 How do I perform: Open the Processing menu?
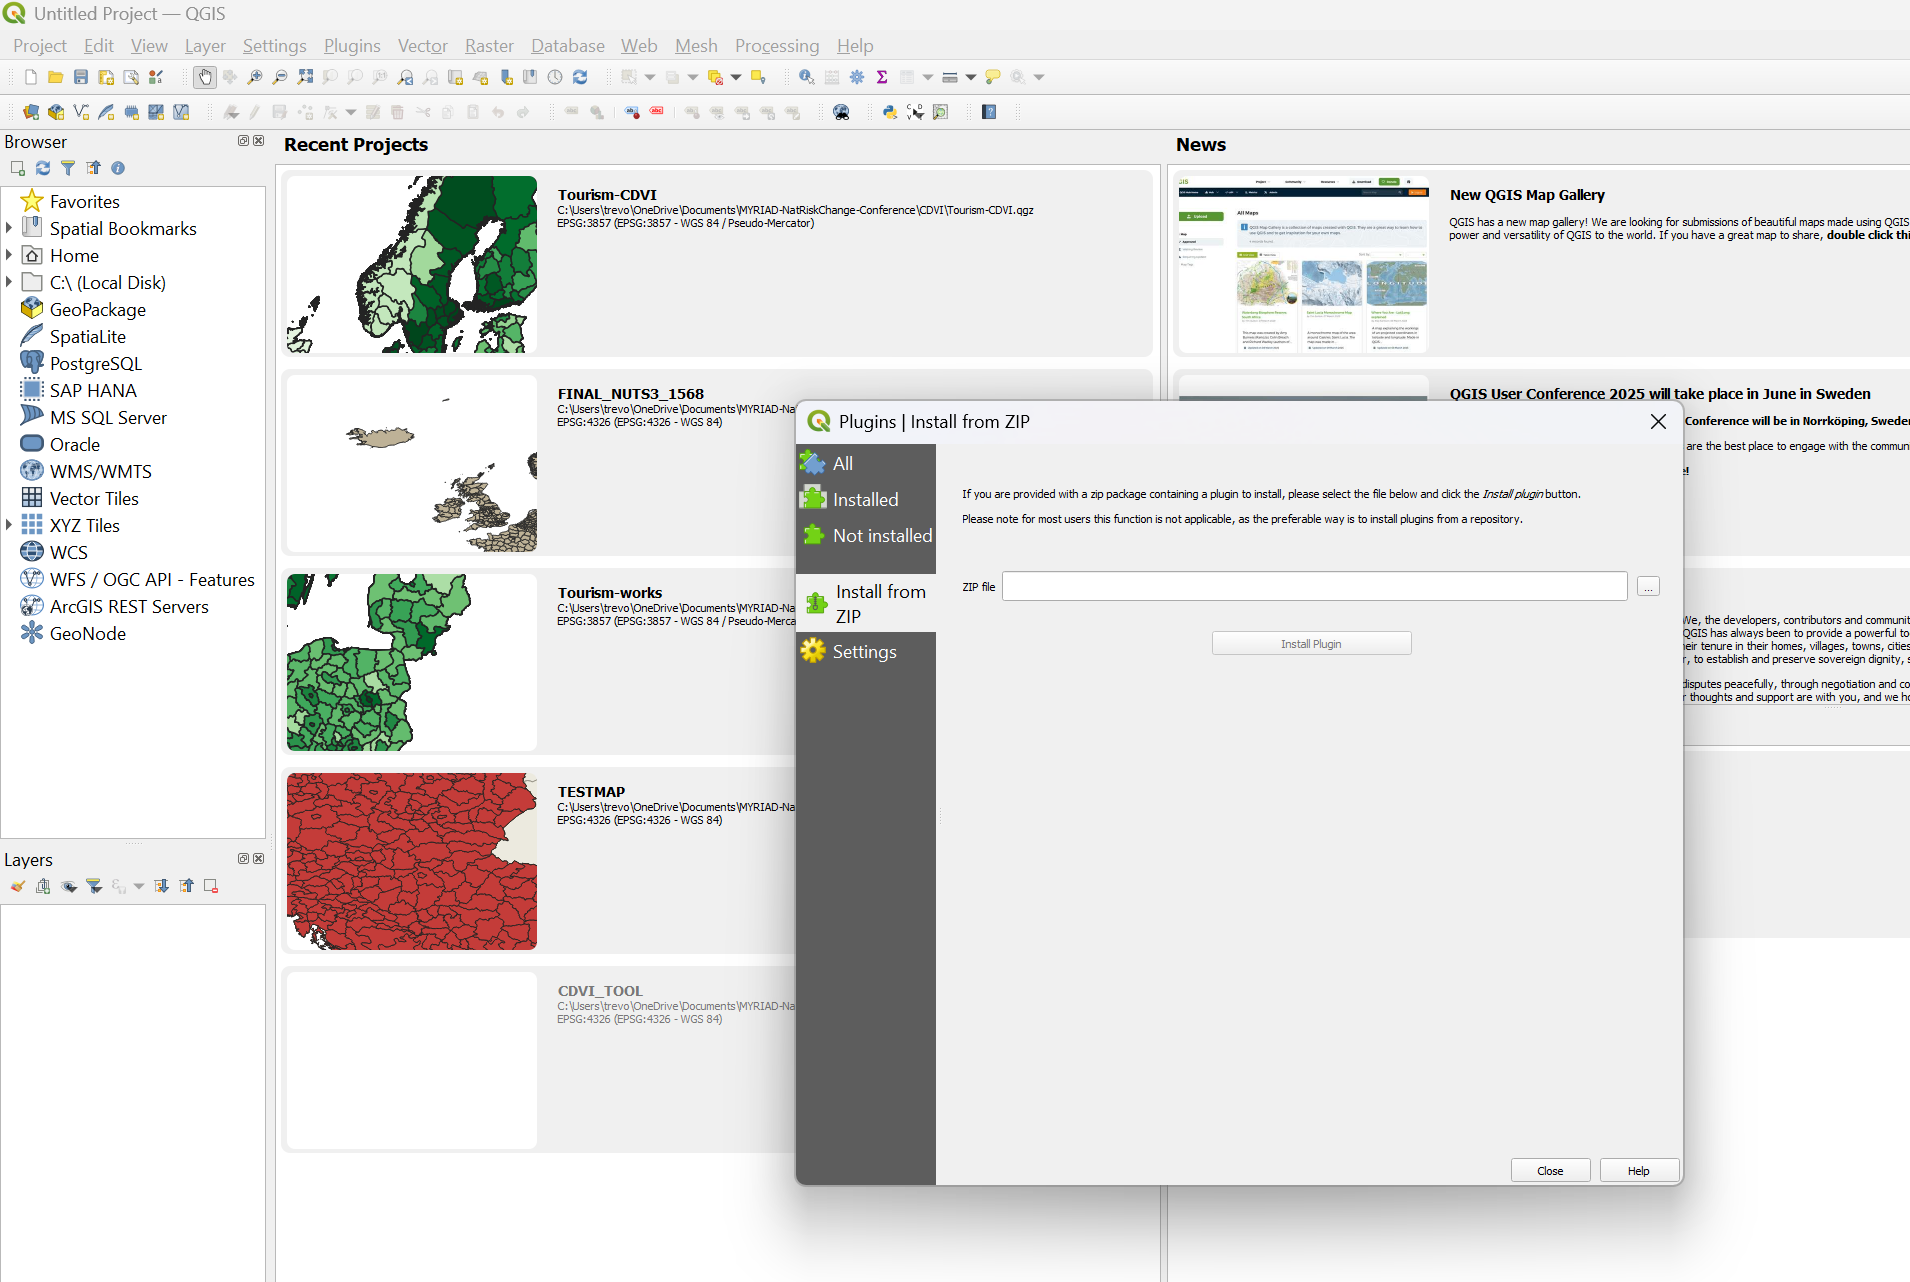pos(777,46)
